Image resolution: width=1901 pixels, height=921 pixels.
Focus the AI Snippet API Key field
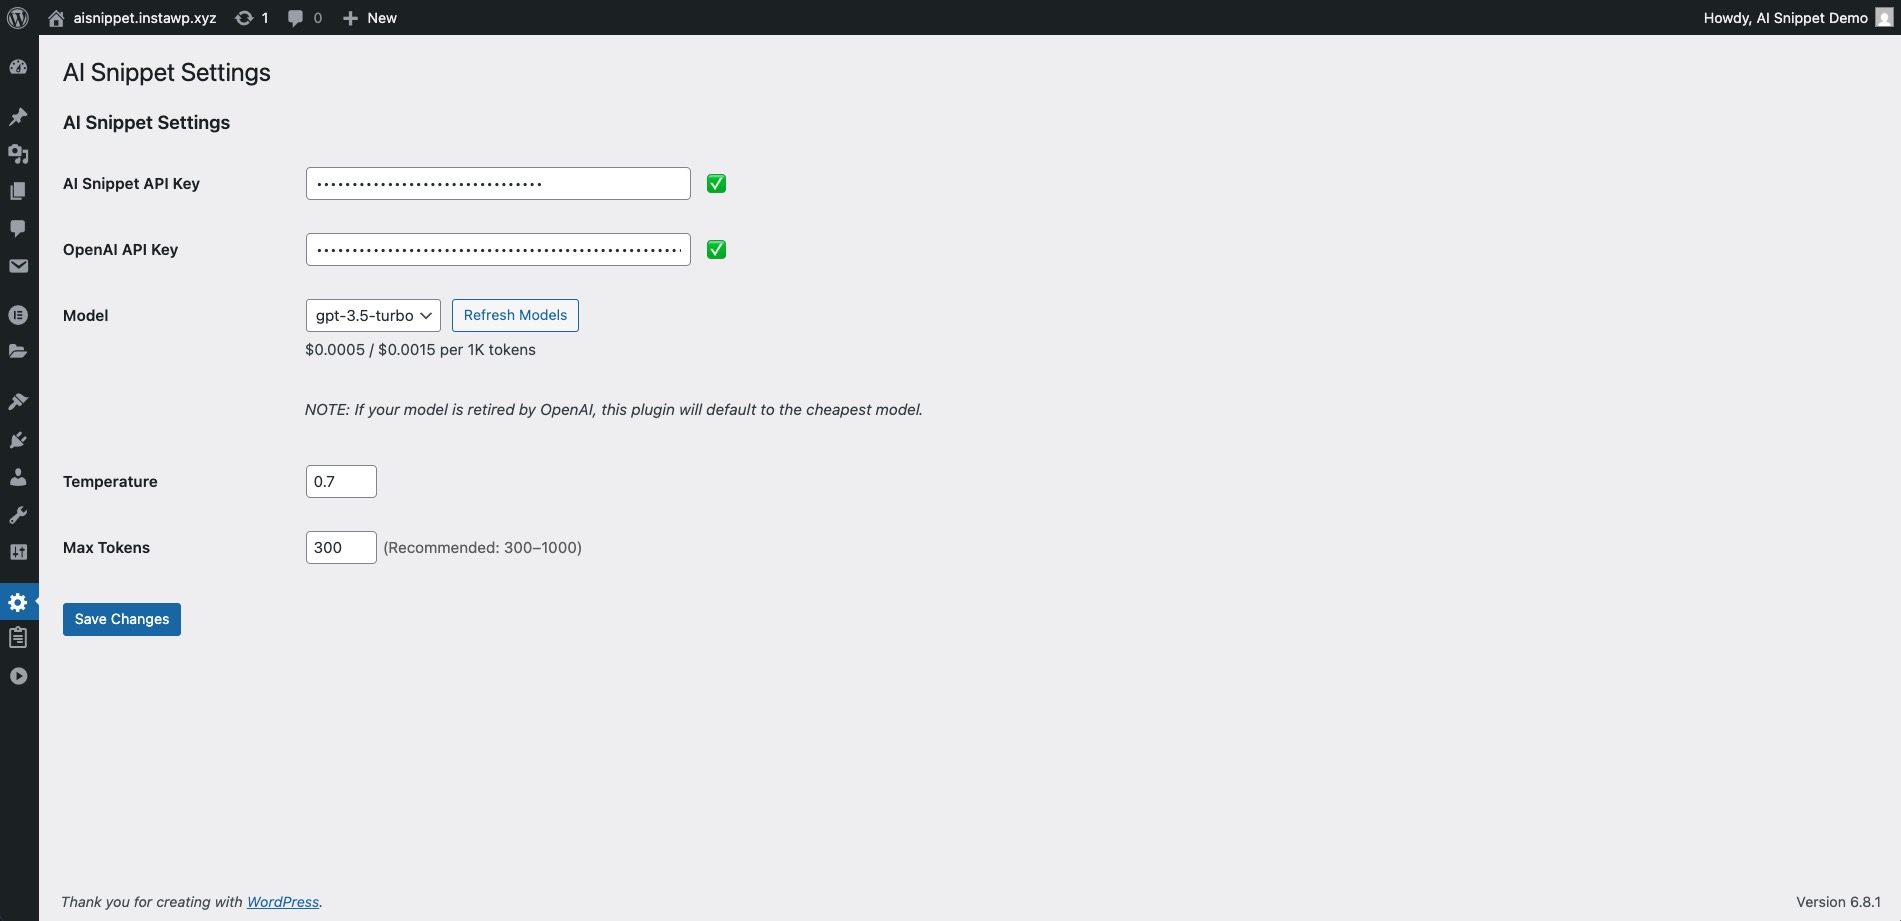point(498,183)
